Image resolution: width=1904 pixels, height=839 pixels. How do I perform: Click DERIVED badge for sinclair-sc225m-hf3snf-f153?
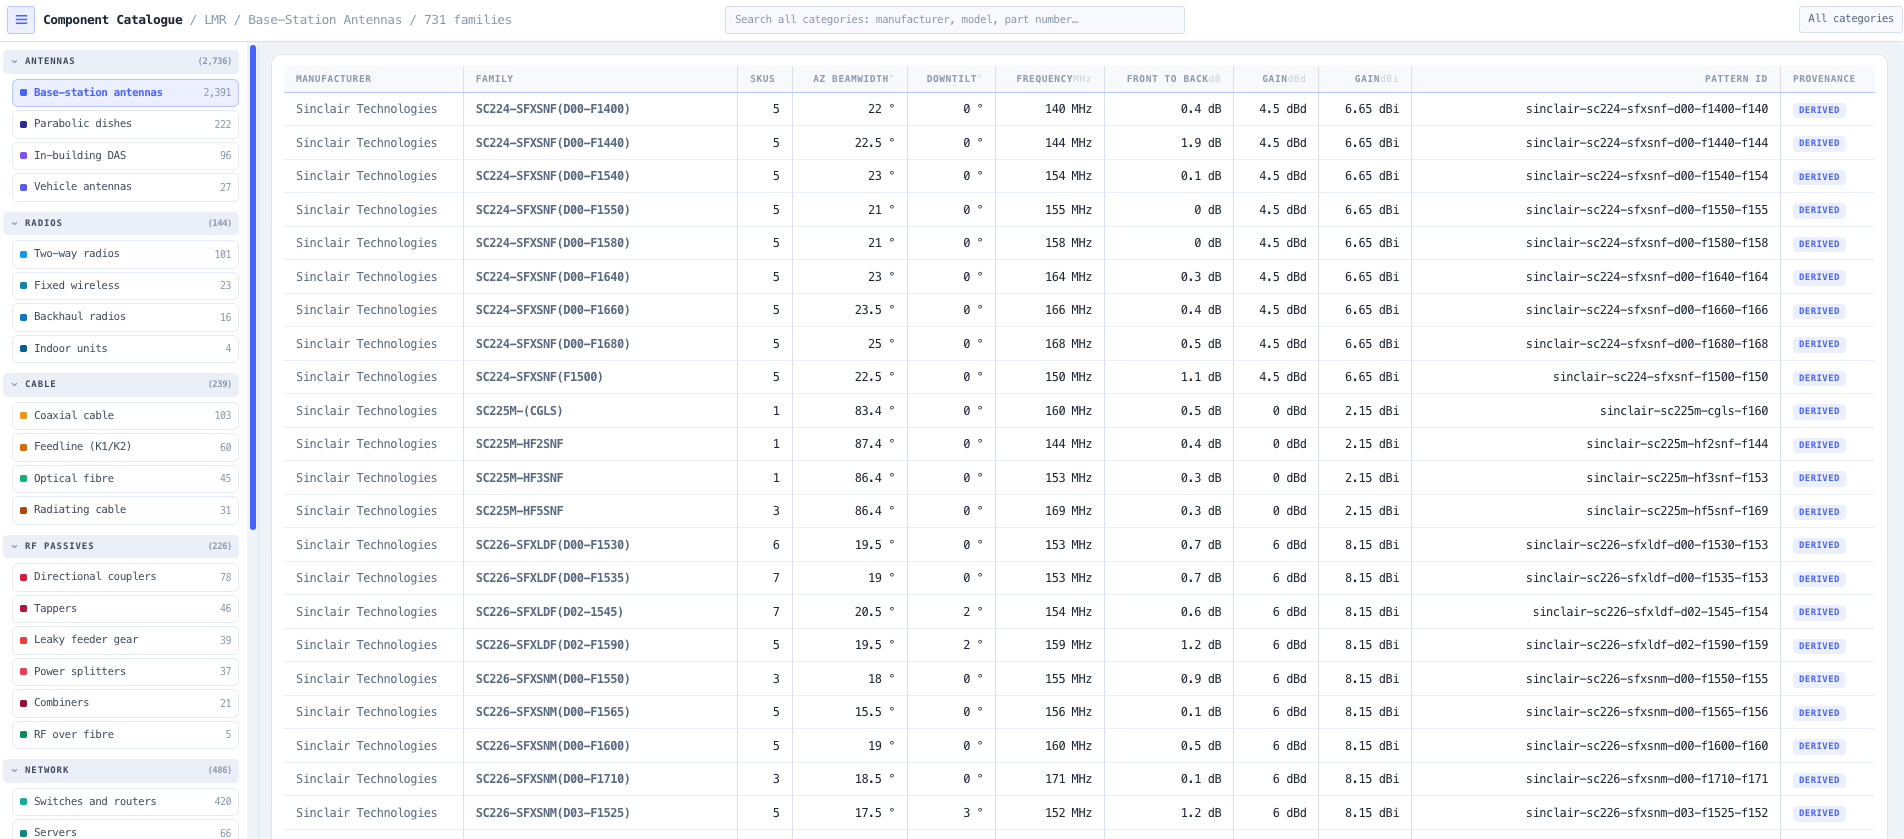tap(1819, 478)
